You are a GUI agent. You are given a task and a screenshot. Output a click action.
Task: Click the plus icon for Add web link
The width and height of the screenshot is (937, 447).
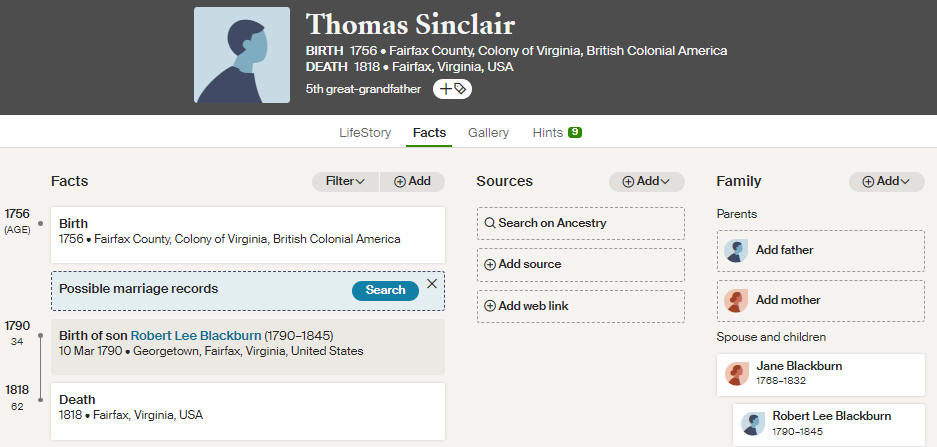(490, 306)
